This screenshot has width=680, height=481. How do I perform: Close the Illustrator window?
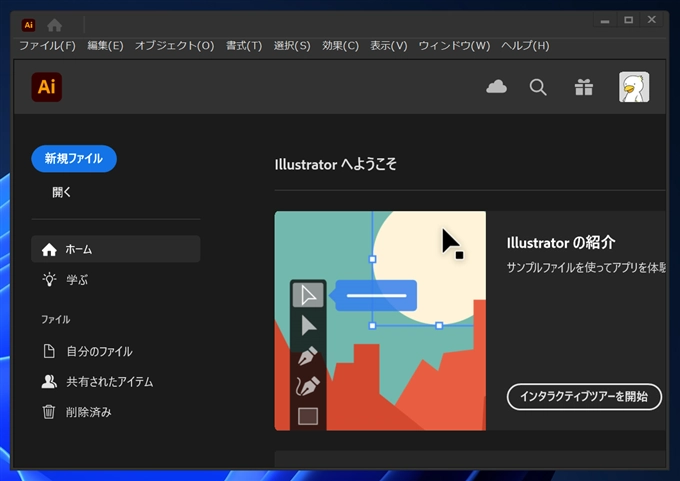[x=652, y=20]
